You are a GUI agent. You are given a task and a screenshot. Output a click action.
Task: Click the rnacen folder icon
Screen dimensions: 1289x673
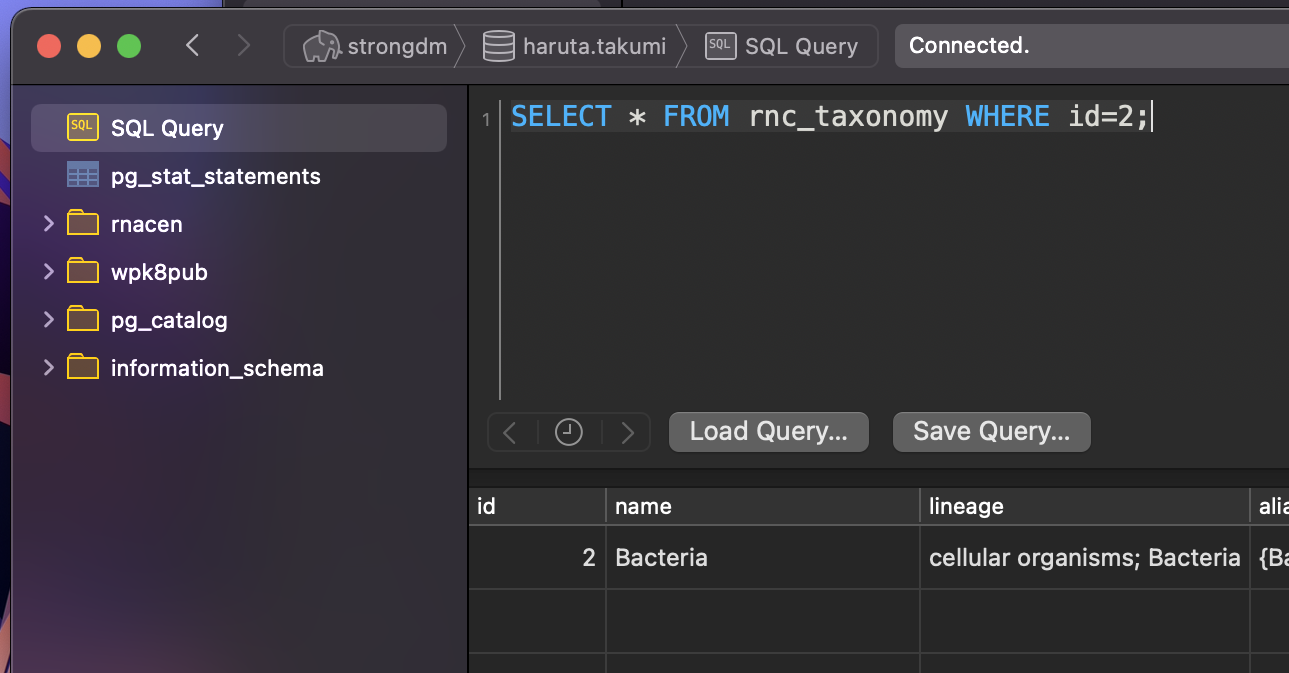click(82, 223)
